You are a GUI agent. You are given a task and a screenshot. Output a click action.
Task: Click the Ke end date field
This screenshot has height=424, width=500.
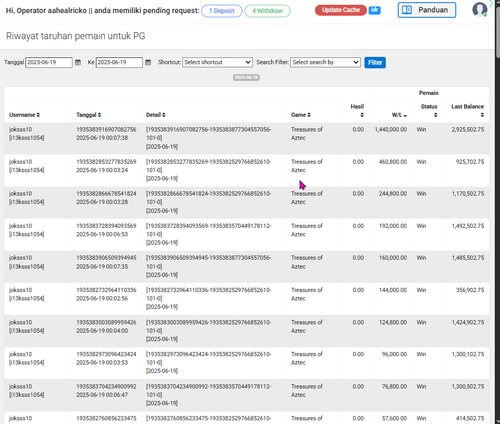tap(119, 62)
